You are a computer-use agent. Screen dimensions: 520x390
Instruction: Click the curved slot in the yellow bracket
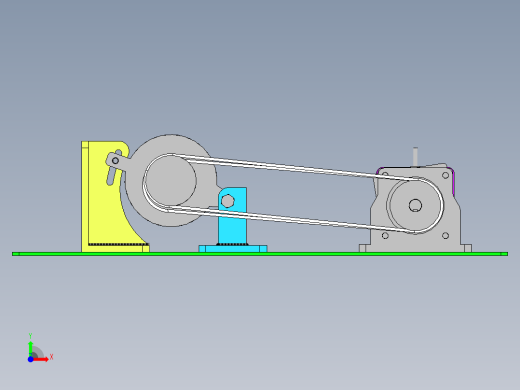pyautogui.click(x=110, y=176)
